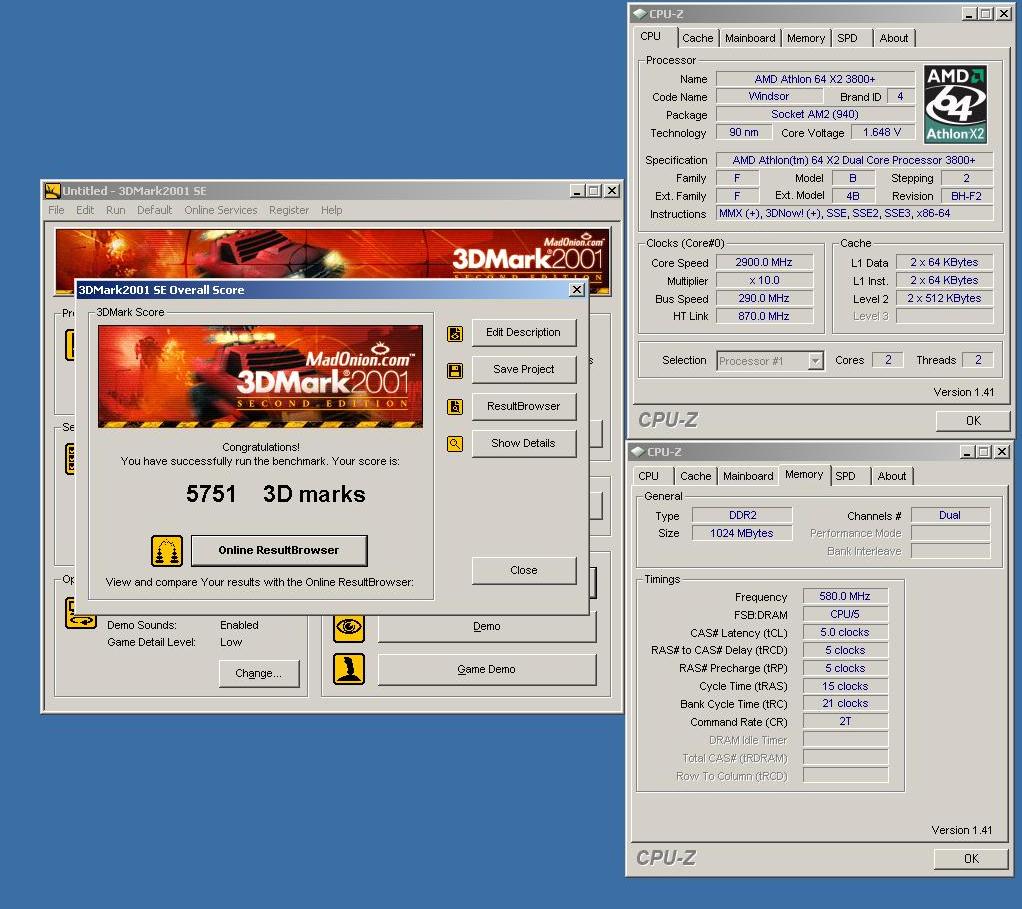The image size is (1022, 909).
Task: Click the ResultBrowser document icon
Action: 455,407
